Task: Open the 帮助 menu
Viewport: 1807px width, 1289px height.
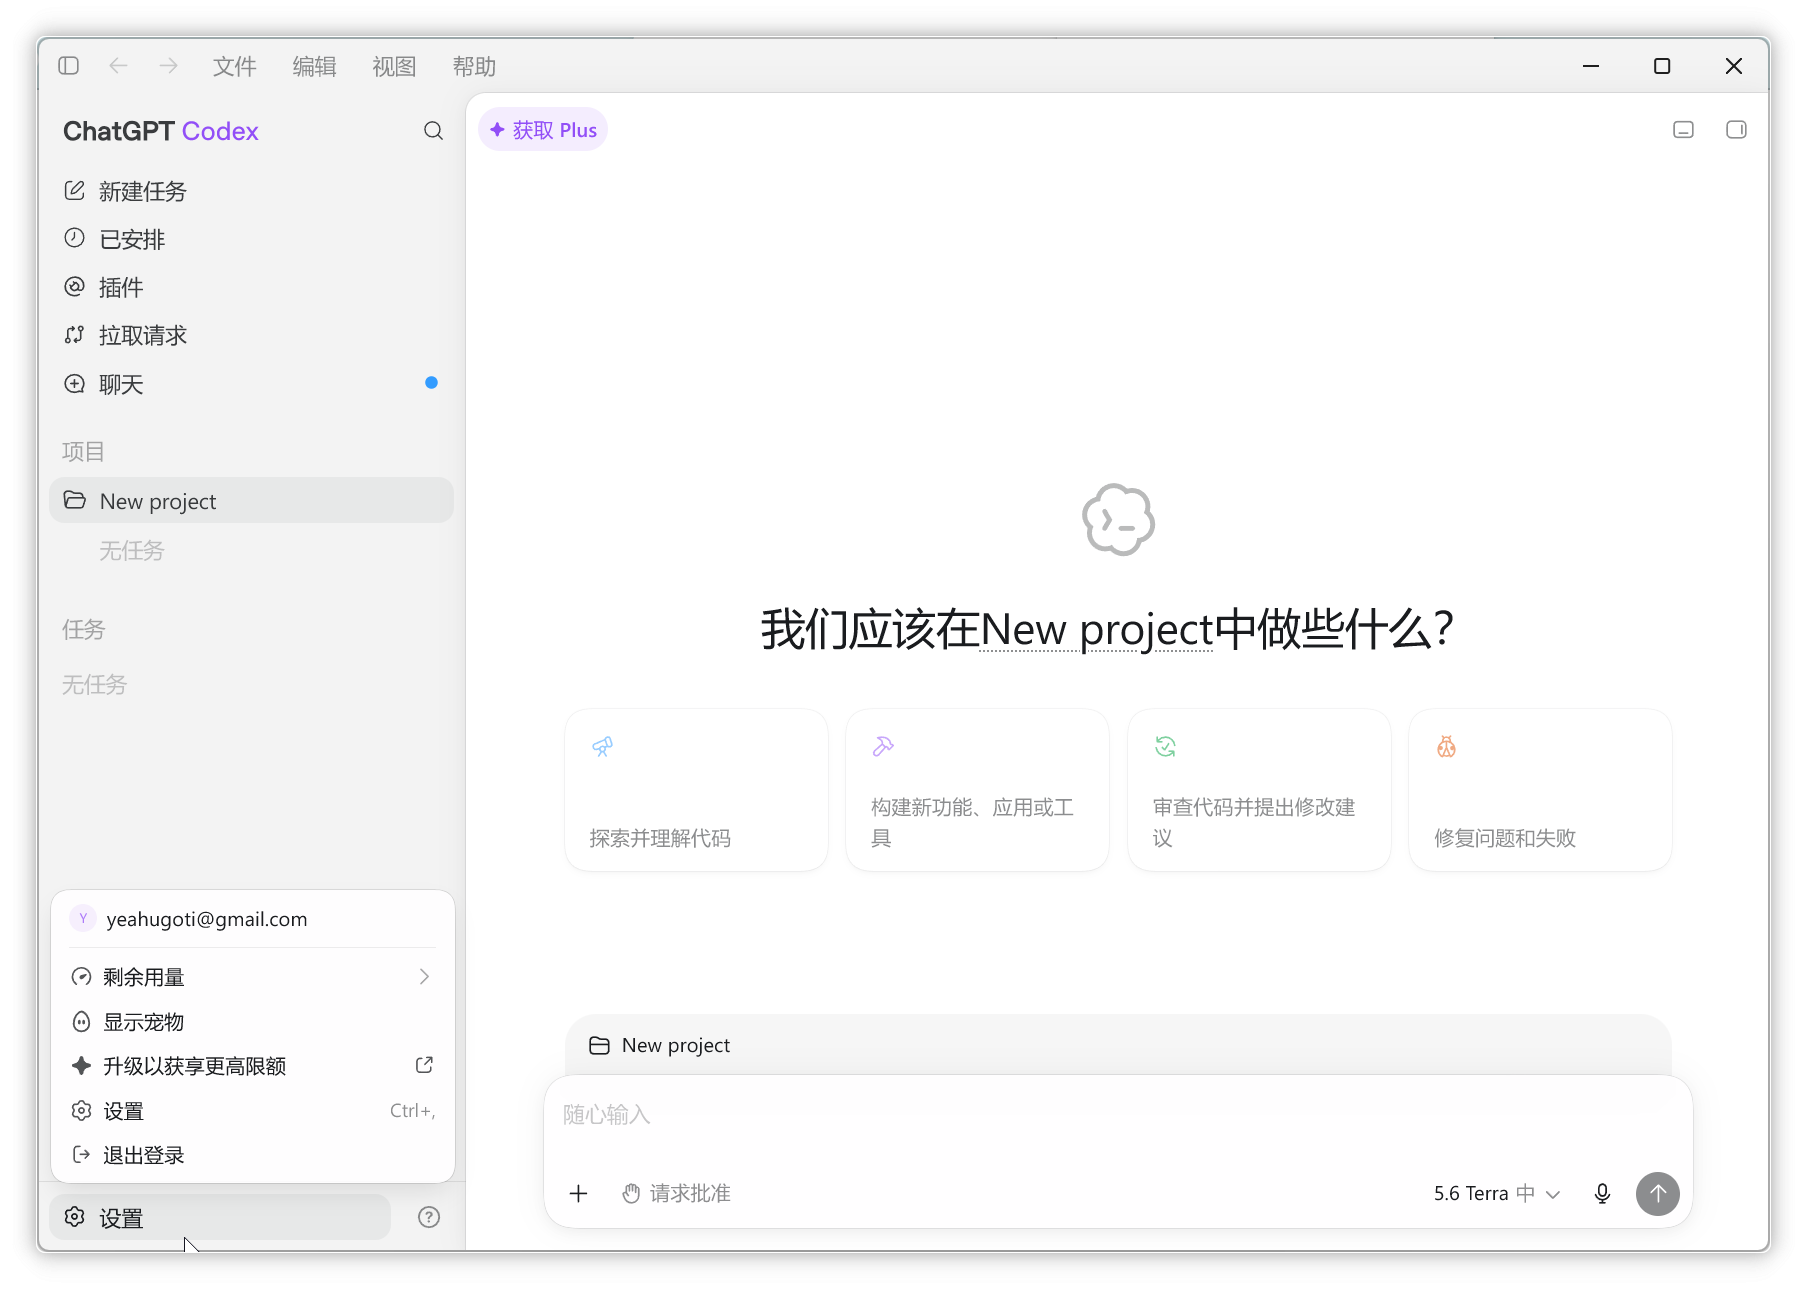Action: pyautogui.click(x=474, y=66)
